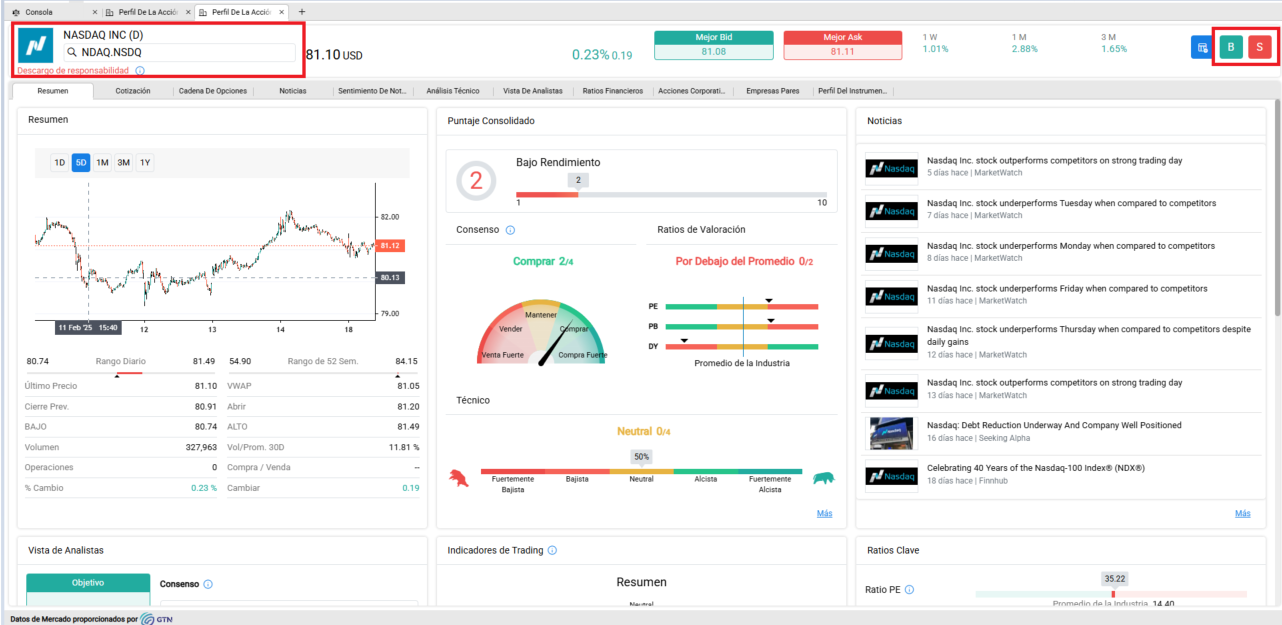
Task: Click the Más link under Noticias
Action: (x=1242, y=514)
